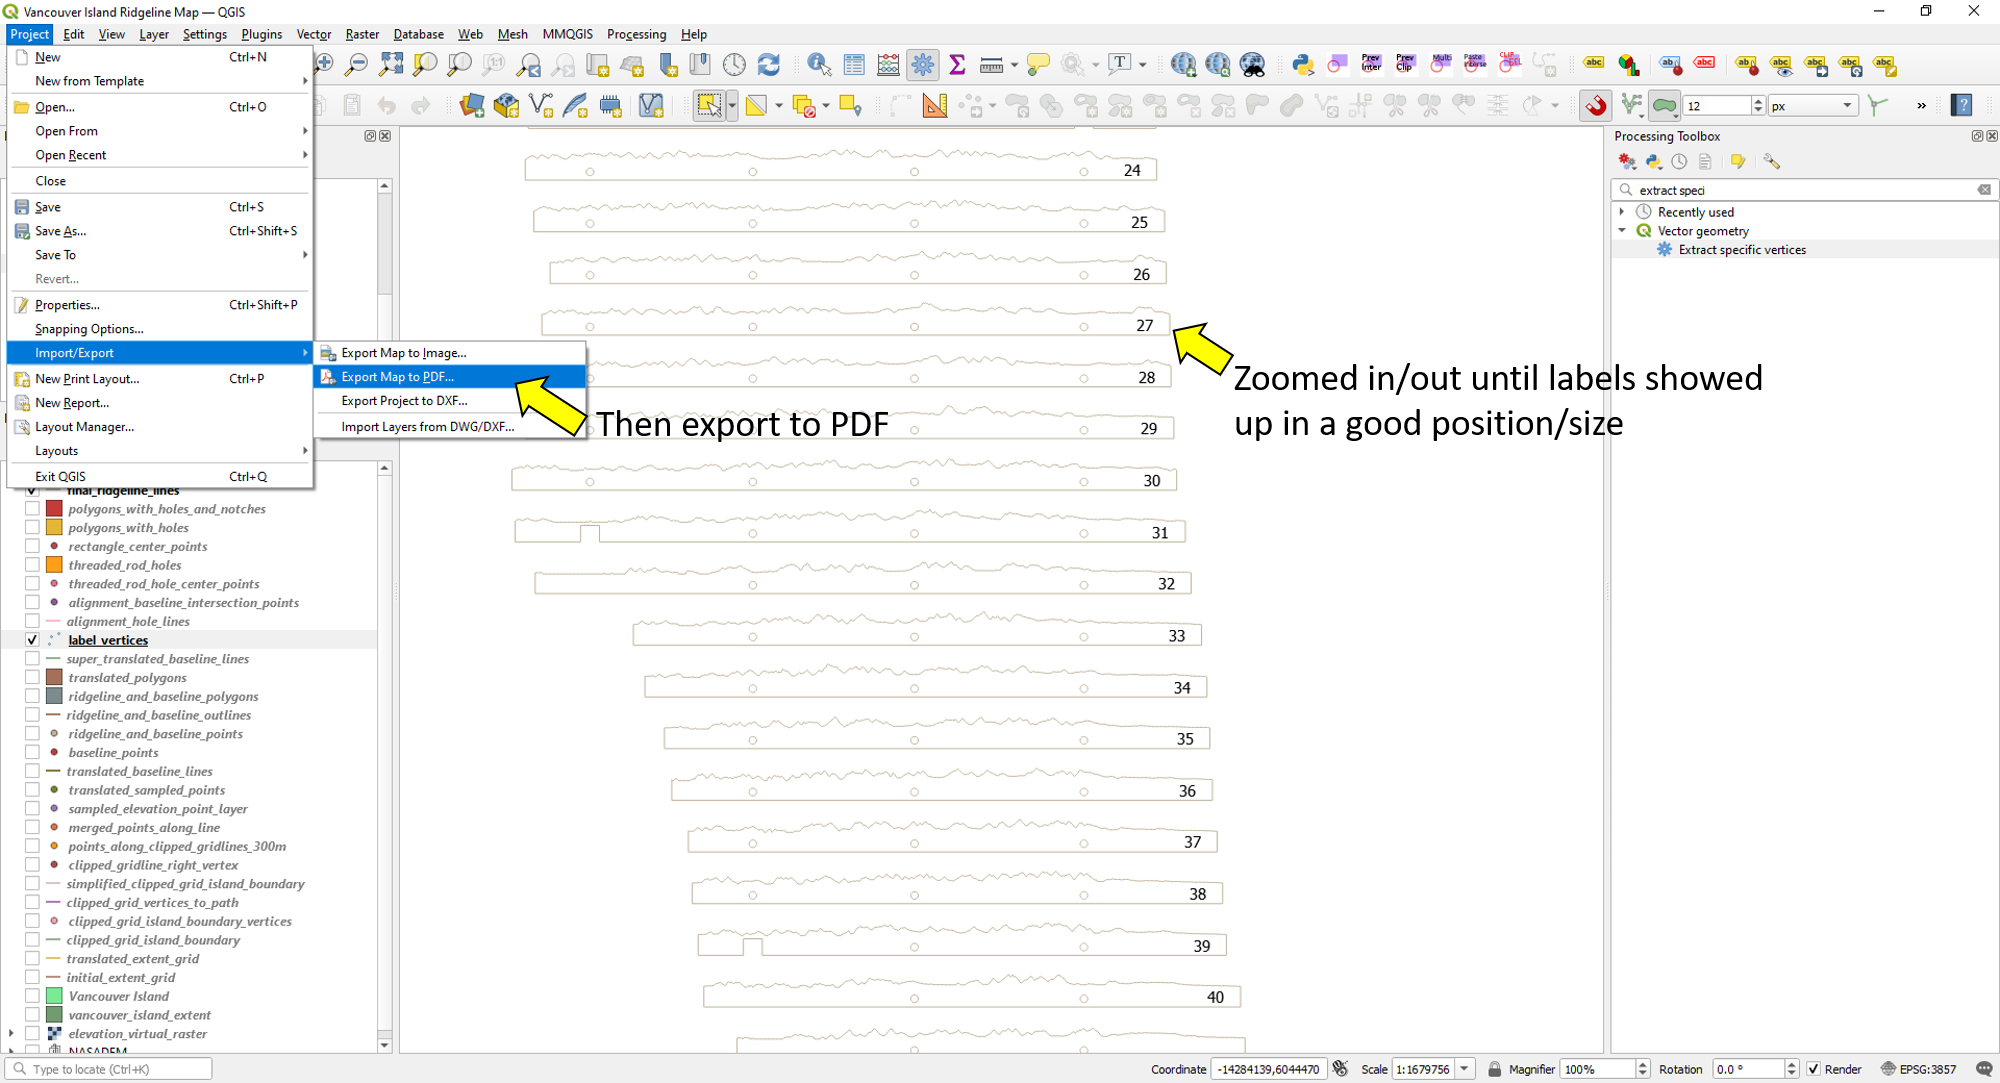Click the Zoom Full extent icon
Screen dimensions: 2000x1083
391,65
